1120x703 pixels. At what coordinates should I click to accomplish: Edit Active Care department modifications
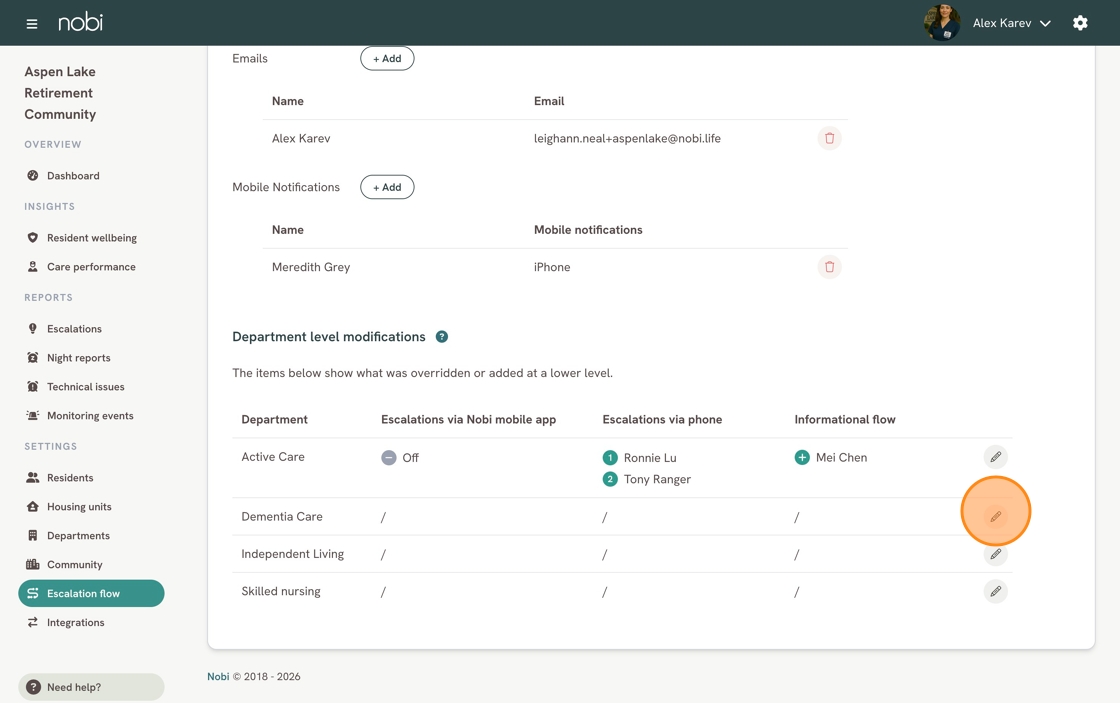click(996, 457)
